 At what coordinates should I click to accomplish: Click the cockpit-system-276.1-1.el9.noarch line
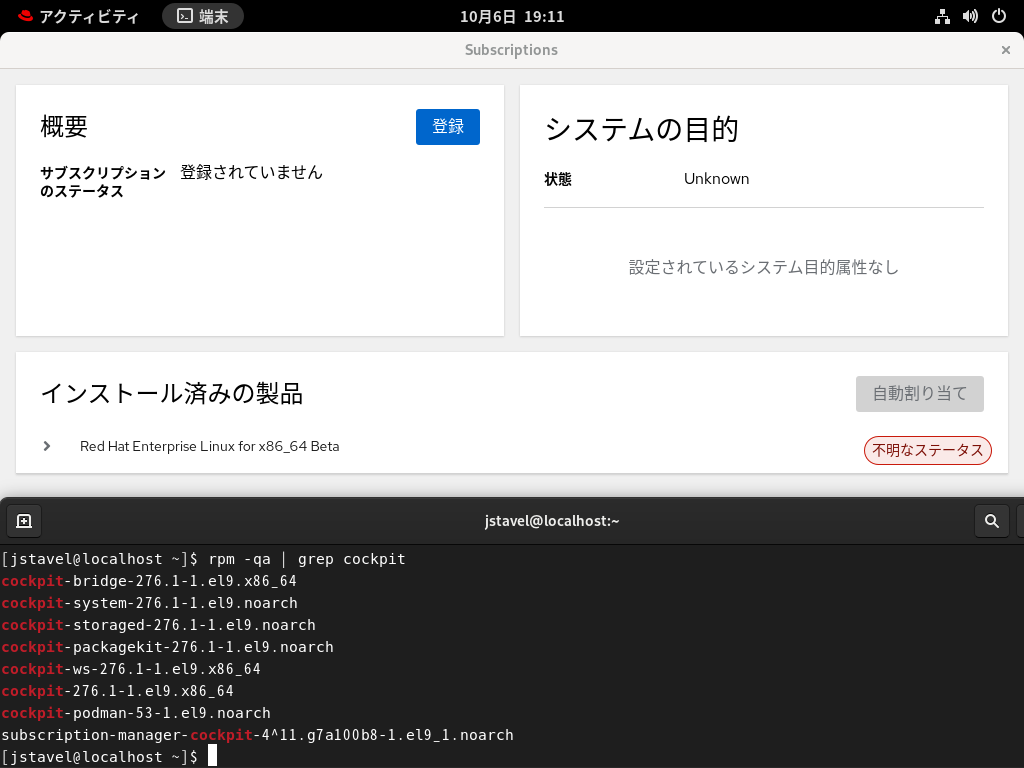(x=150, y=603)
